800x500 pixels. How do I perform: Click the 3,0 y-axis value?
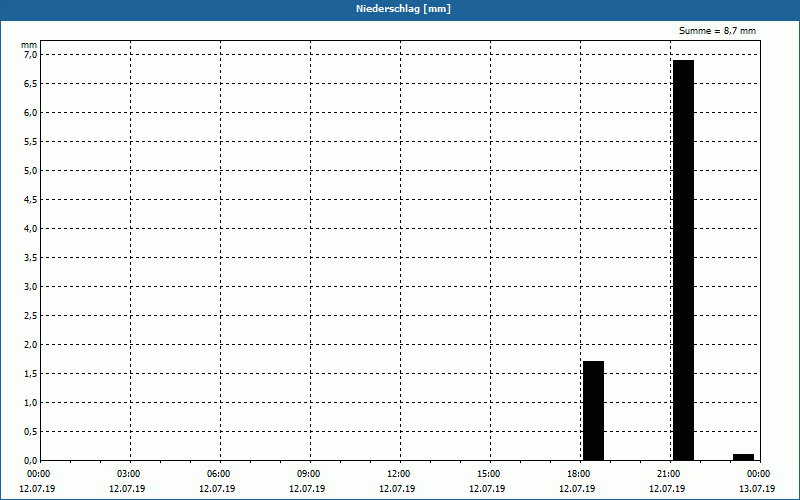tap(31, 287)
